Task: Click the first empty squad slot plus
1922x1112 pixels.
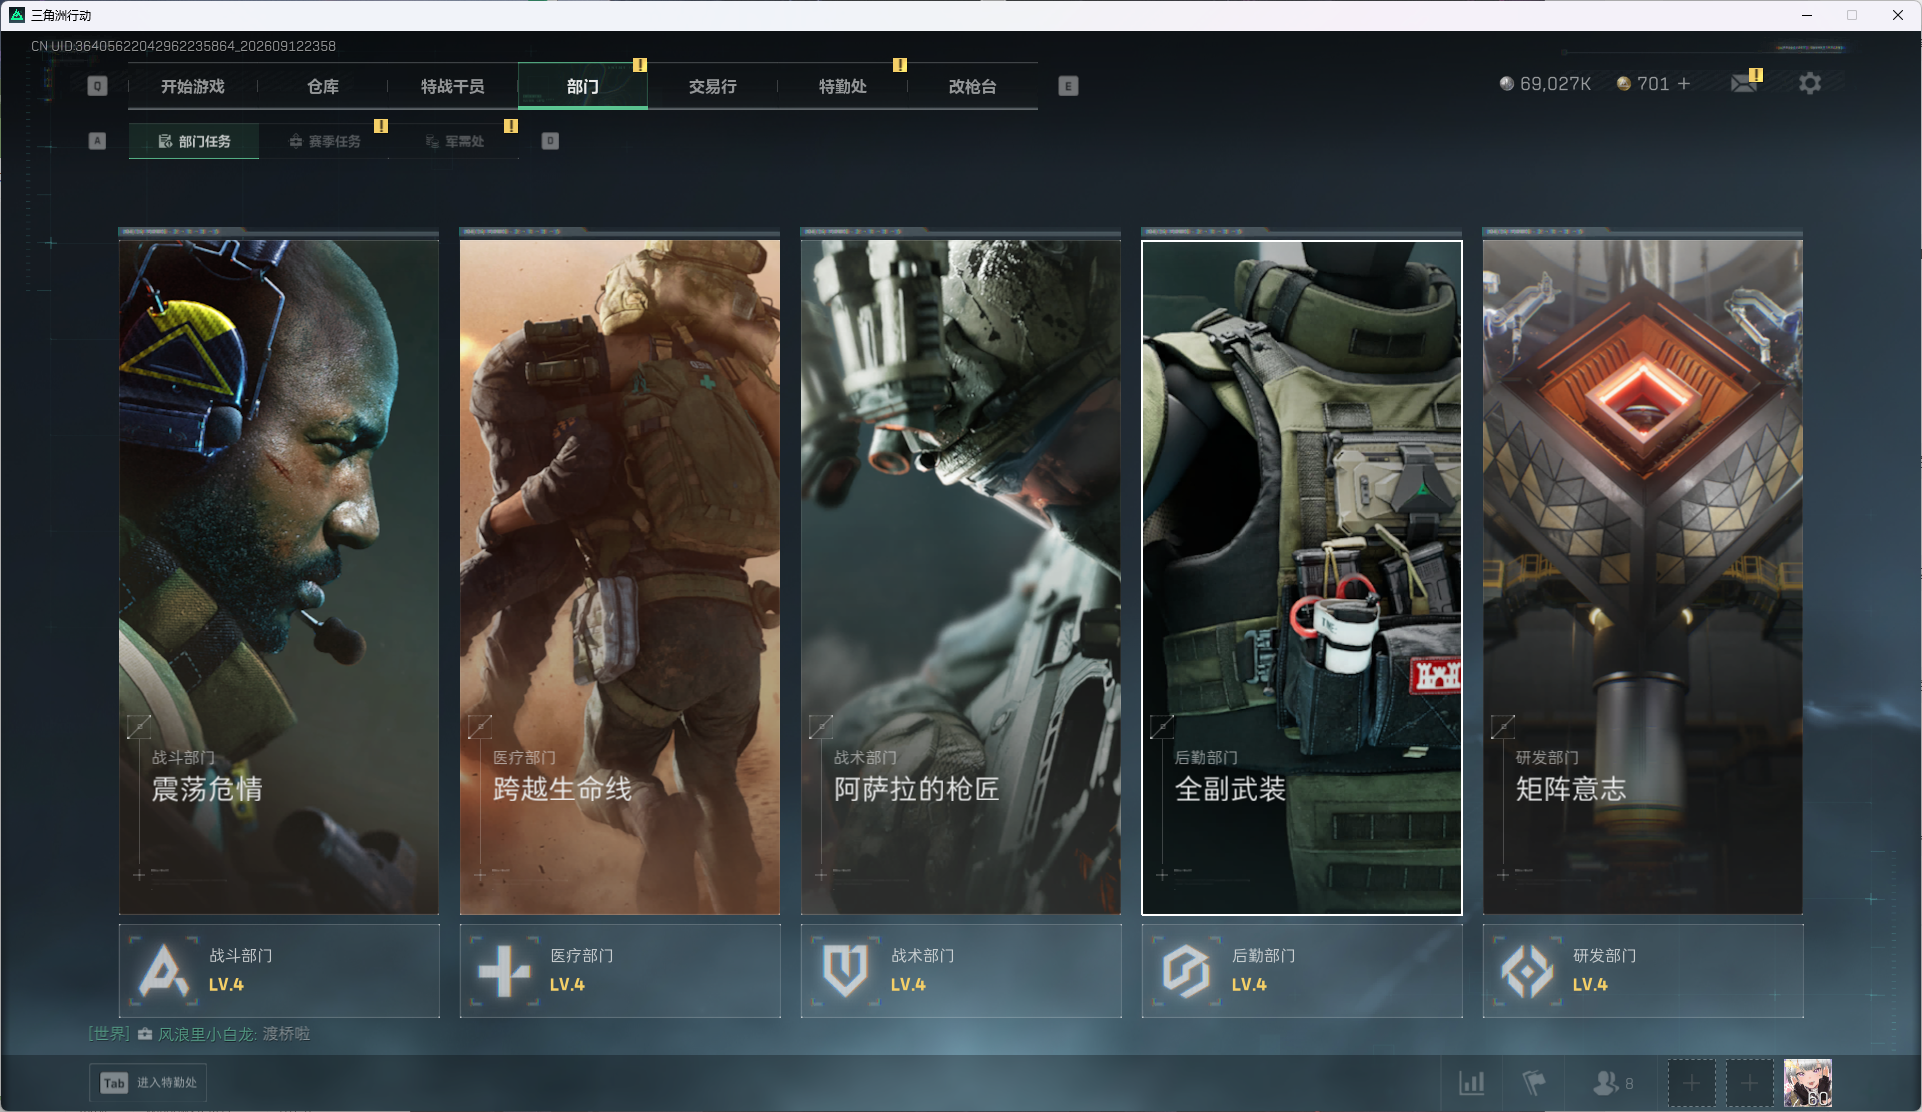Action: 1691,1083
